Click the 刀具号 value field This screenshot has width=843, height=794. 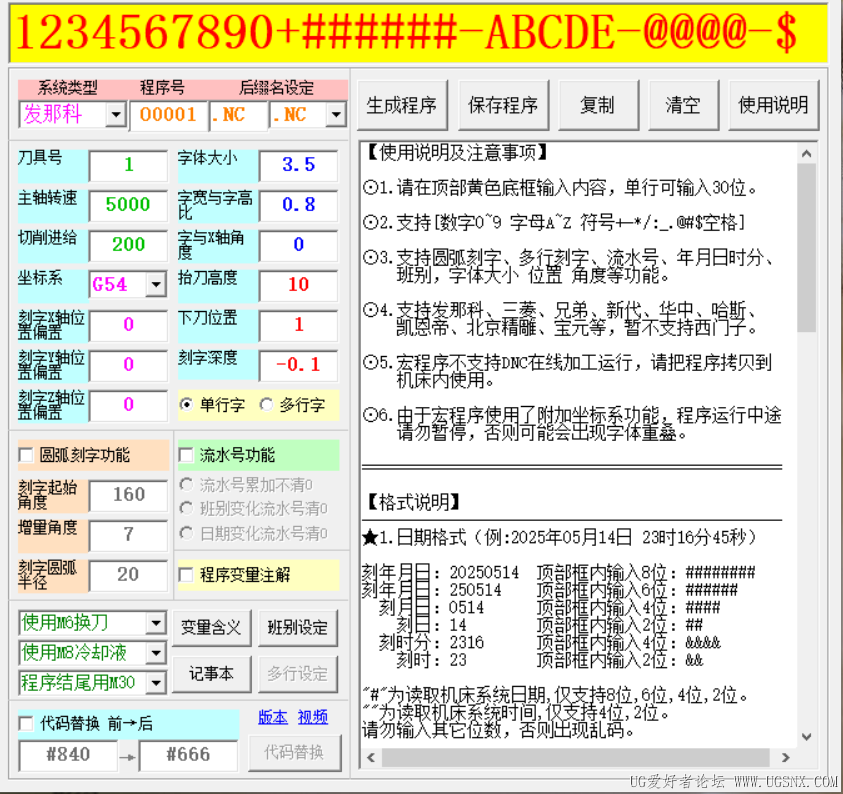pyautogui.click(x=128, y=165)
